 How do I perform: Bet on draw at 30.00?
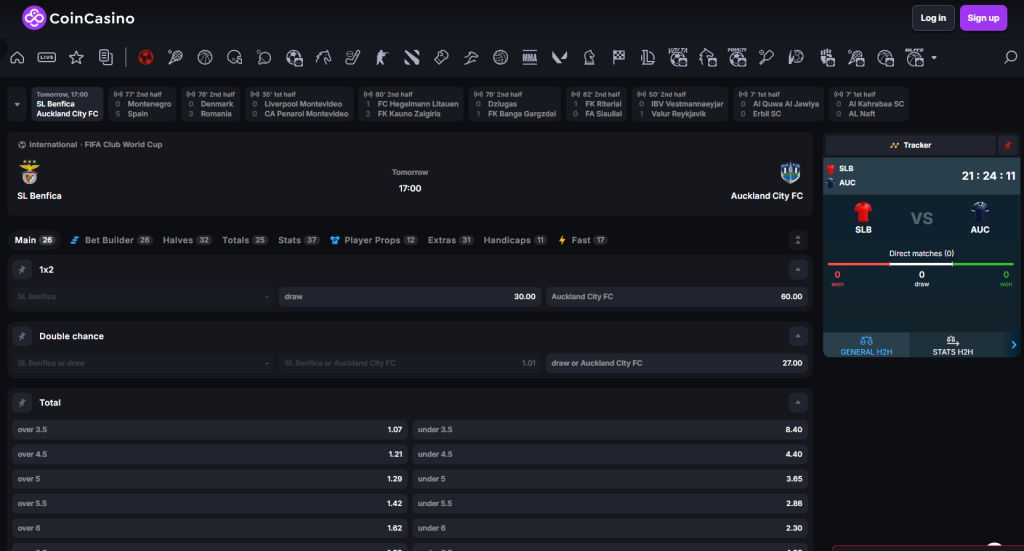tap(409, 296)
